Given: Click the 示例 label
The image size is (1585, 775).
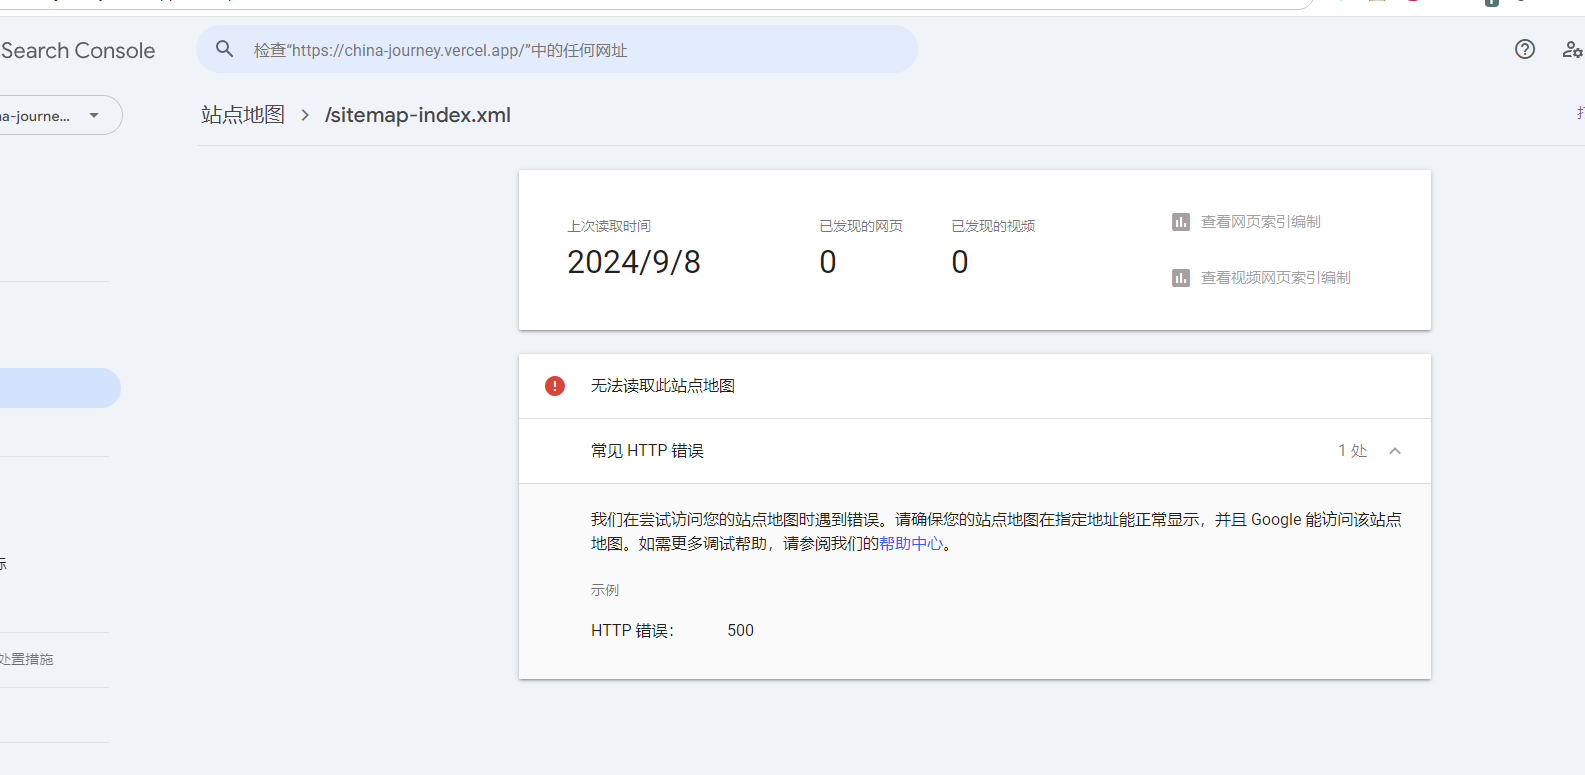Looking at the screenshot, I should point(605,590).
